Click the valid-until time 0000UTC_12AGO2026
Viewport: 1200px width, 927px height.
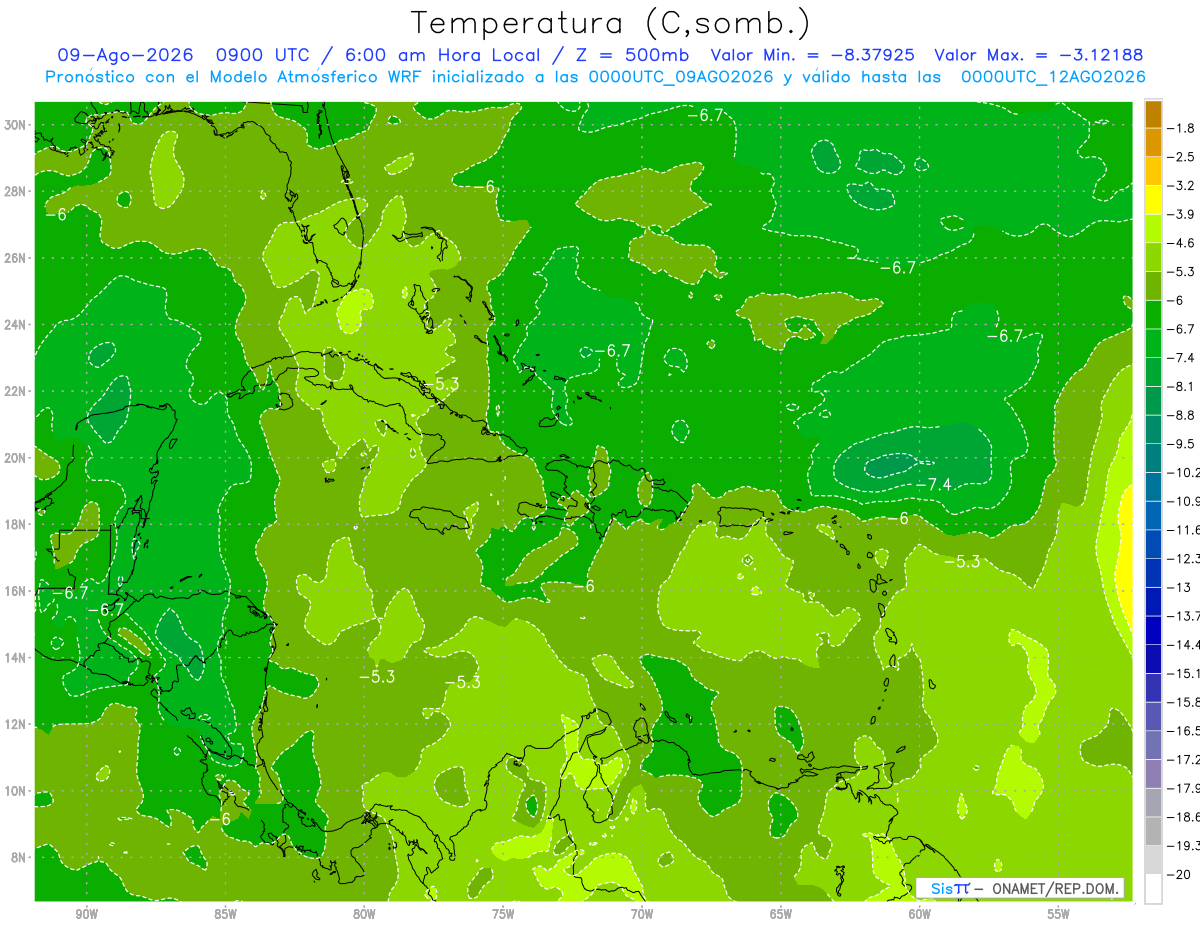click(1053, 77)
